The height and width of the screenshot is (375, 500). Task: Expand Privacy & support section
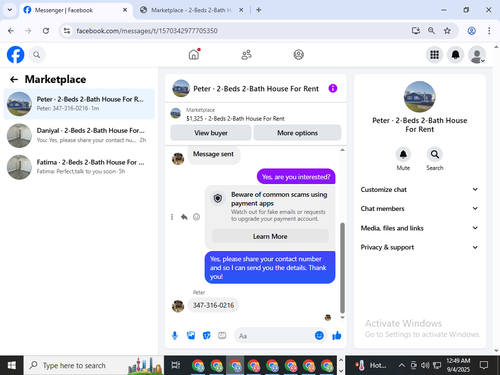(419, 247)
